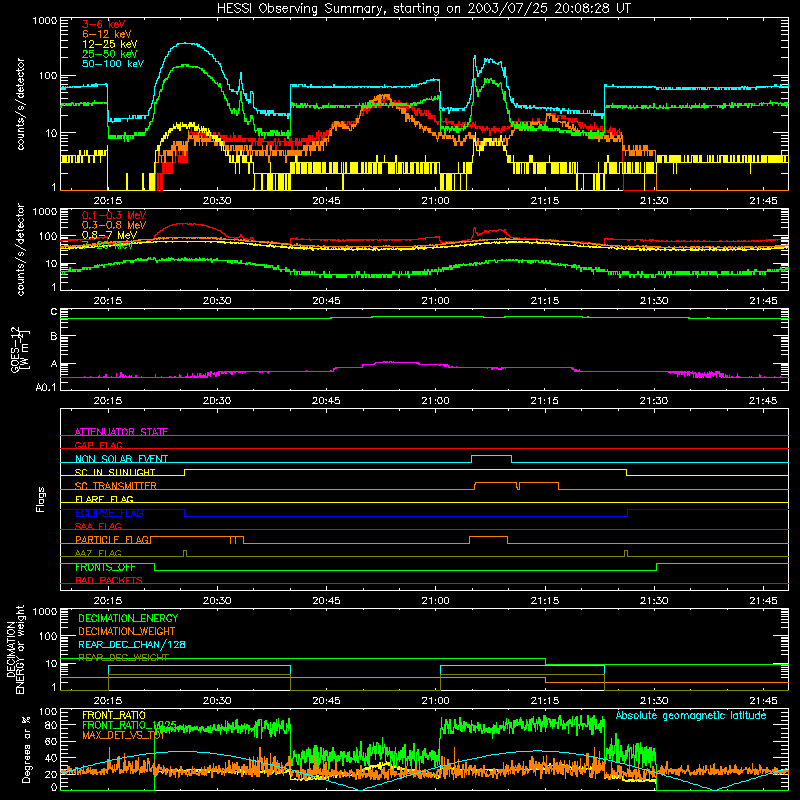
Task: Click the yellow '12-25 keV' legend label
Action: click(x=110, y=44)
